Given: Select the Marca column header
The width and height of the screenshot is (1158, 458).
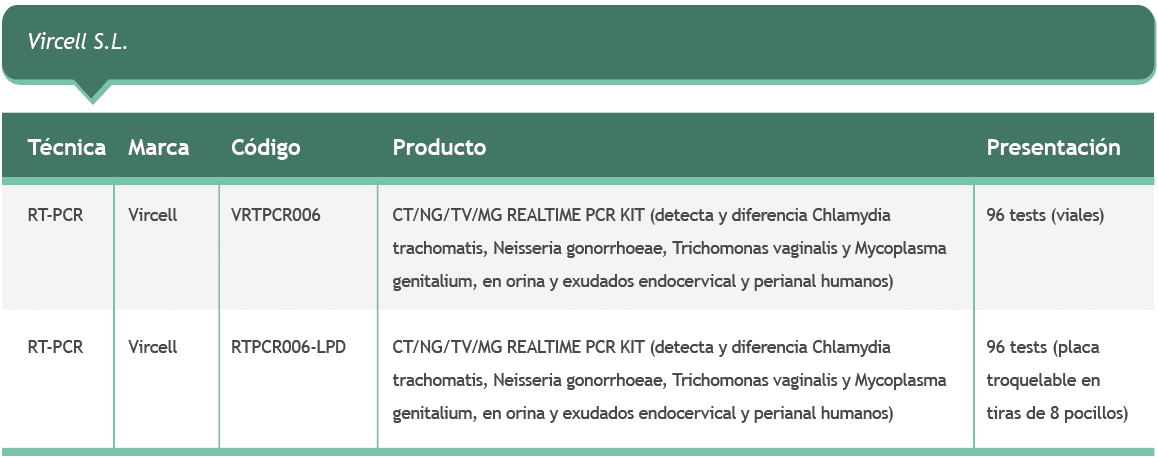Looking at the screenshot, I should point(159,148).
